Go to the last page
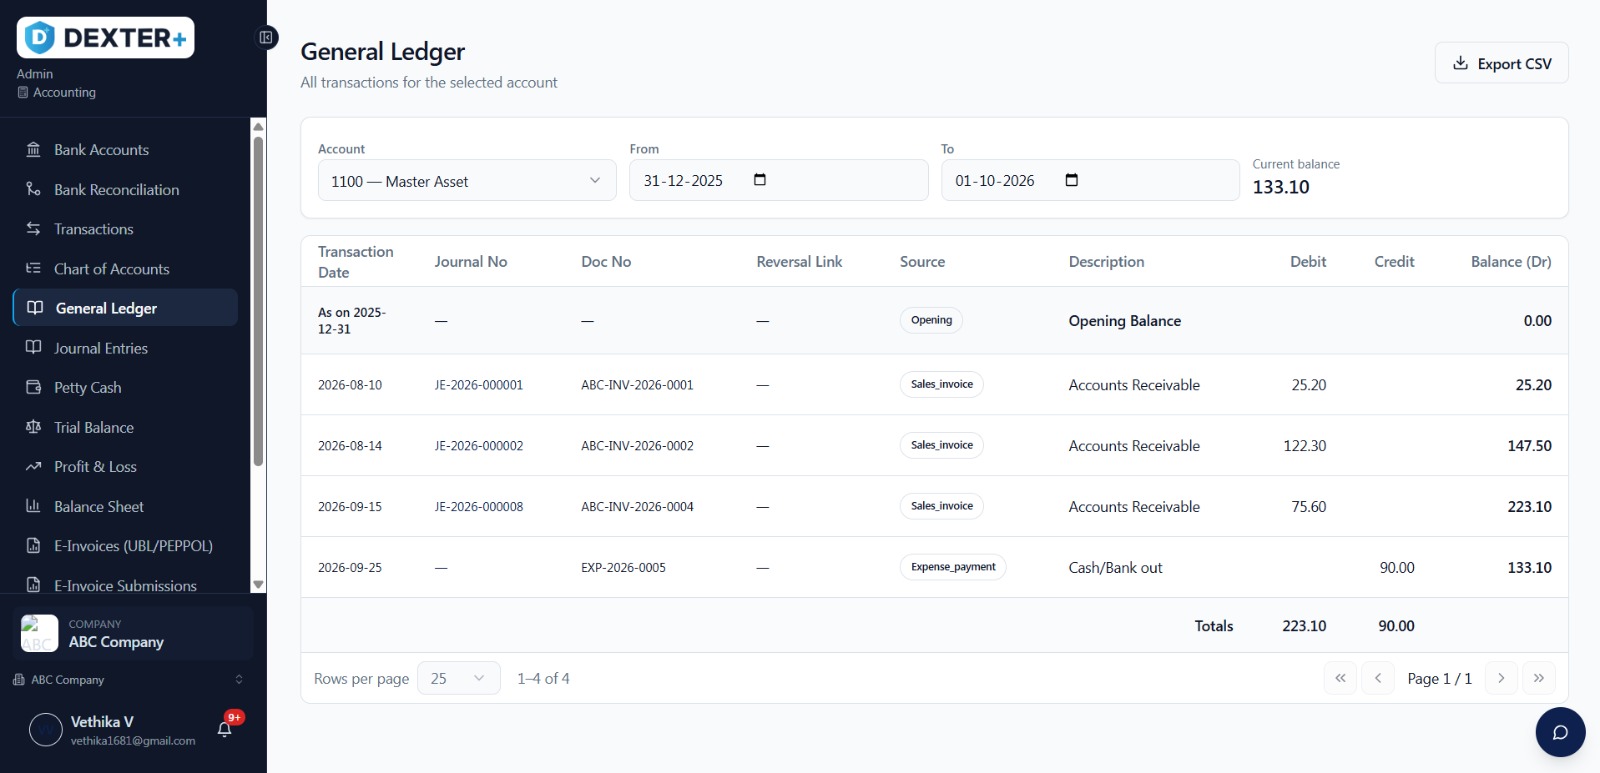The image size is (1600, 773). click(x=1539, y=678)
